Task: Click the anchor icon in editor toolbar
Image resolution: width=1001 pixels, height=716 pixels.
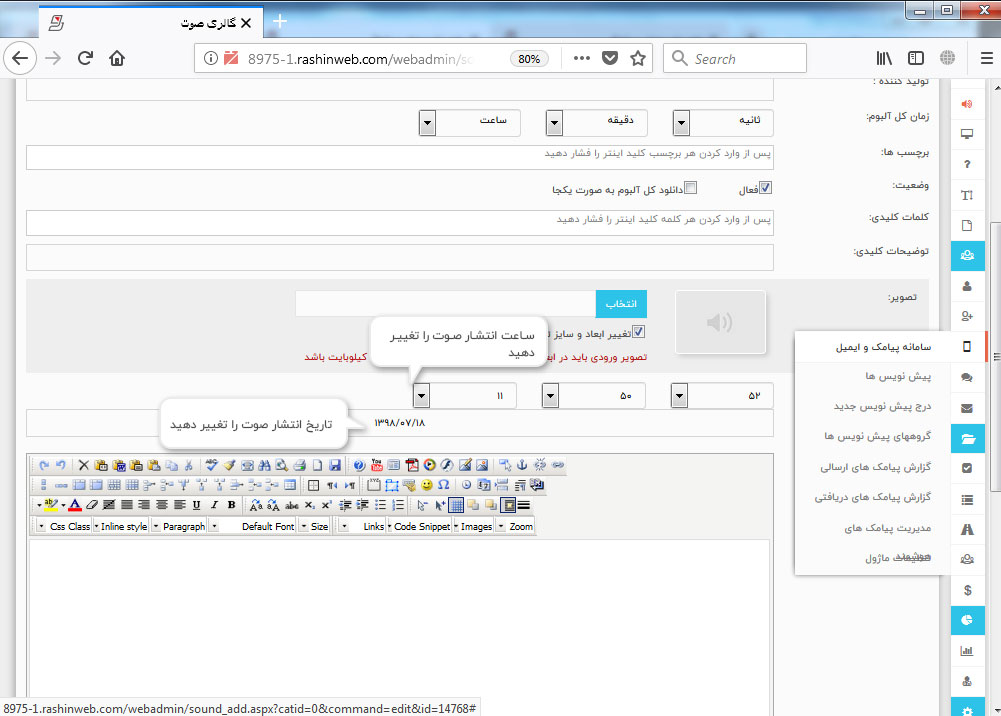Action: pyautogui.click(x=522, y=465)
